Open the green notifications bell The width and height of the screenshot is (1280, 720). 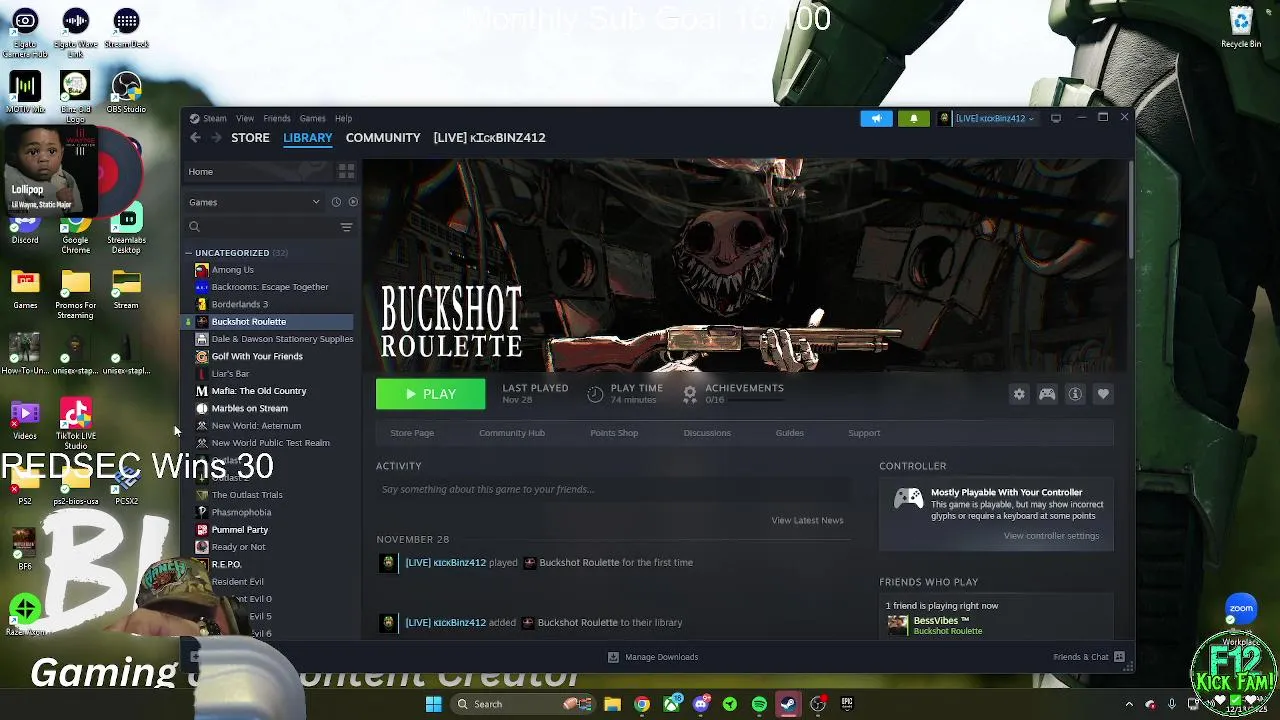(x=913, y=118)
